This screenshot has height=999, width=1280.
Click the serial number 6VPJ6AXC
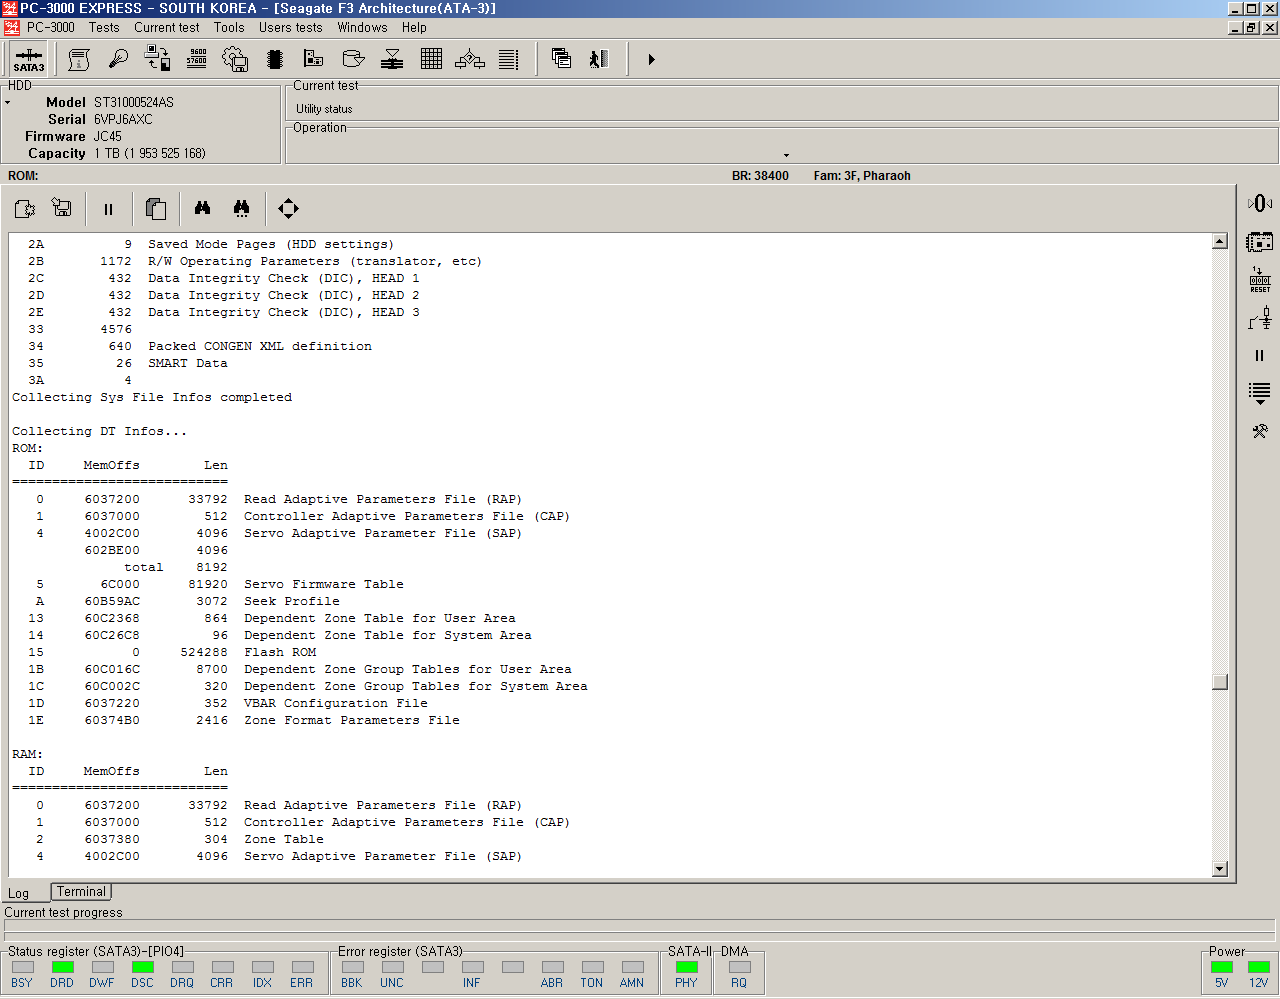tap(123, 119)
